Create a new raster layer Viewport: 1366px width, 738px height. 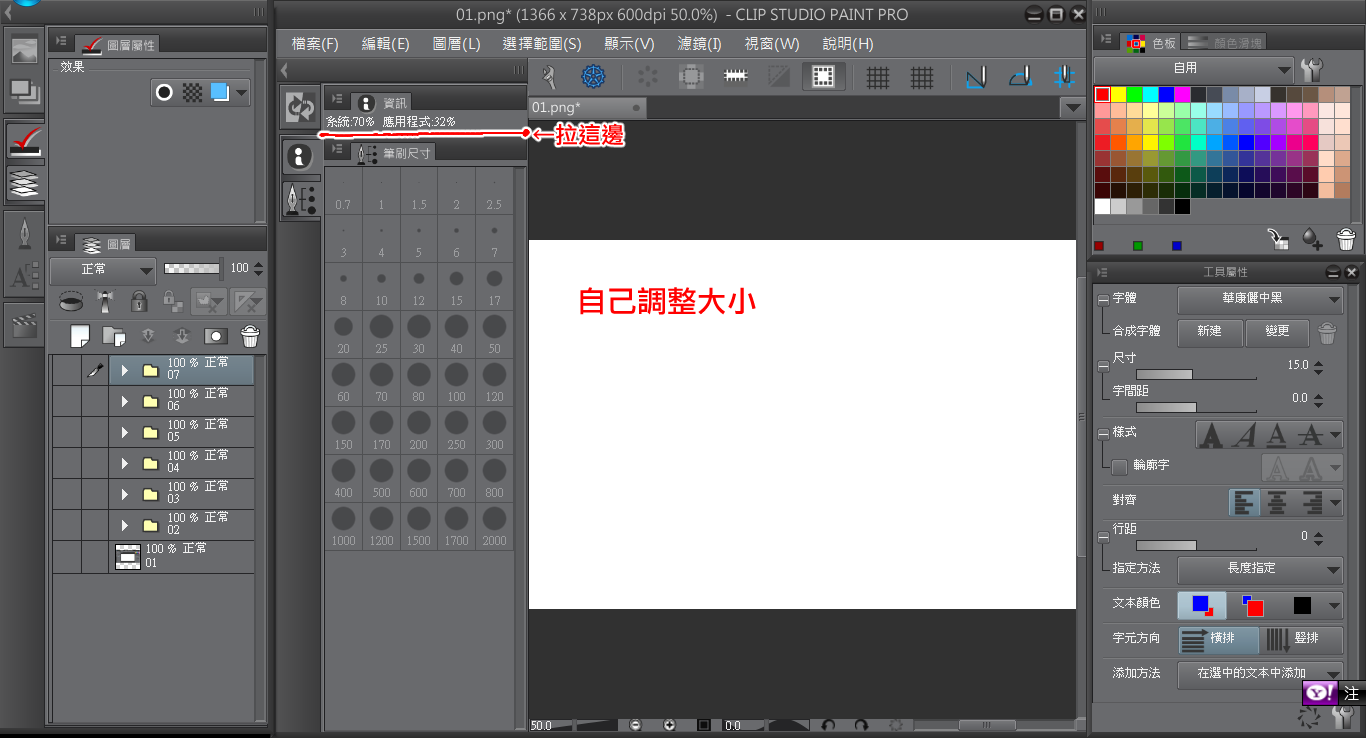click(80, 336)
